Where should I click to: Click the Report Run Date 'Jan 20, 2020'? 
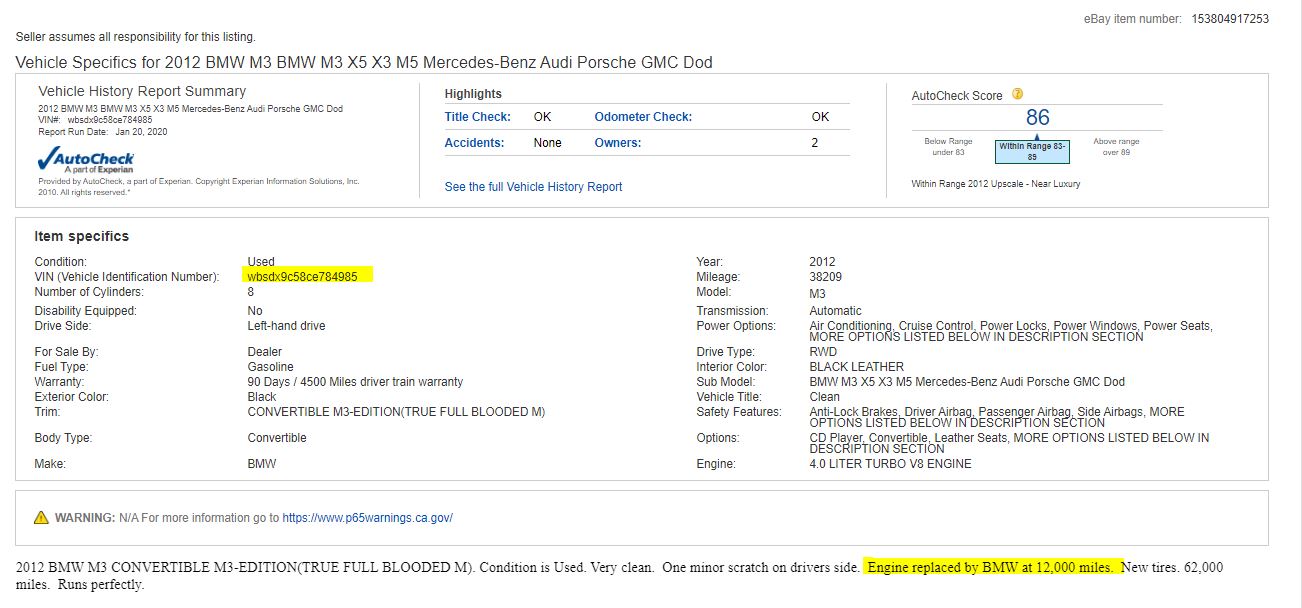pos(141,132)
